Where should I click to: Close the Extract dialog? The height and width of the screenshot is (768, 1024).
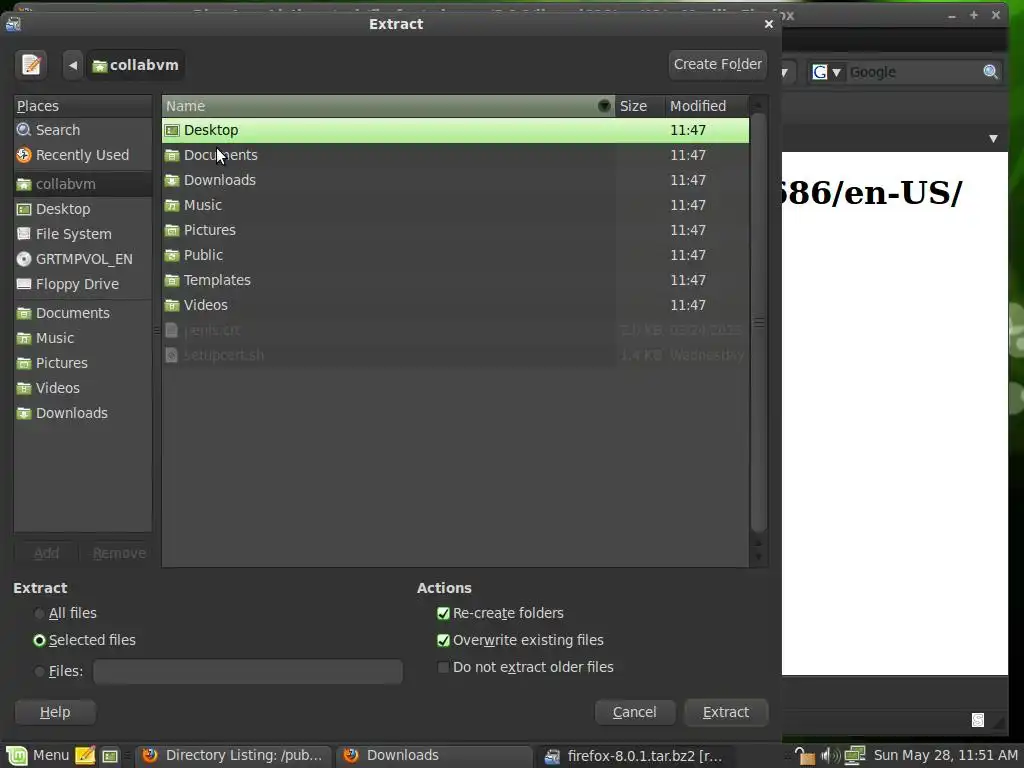(x=769, y=24)
